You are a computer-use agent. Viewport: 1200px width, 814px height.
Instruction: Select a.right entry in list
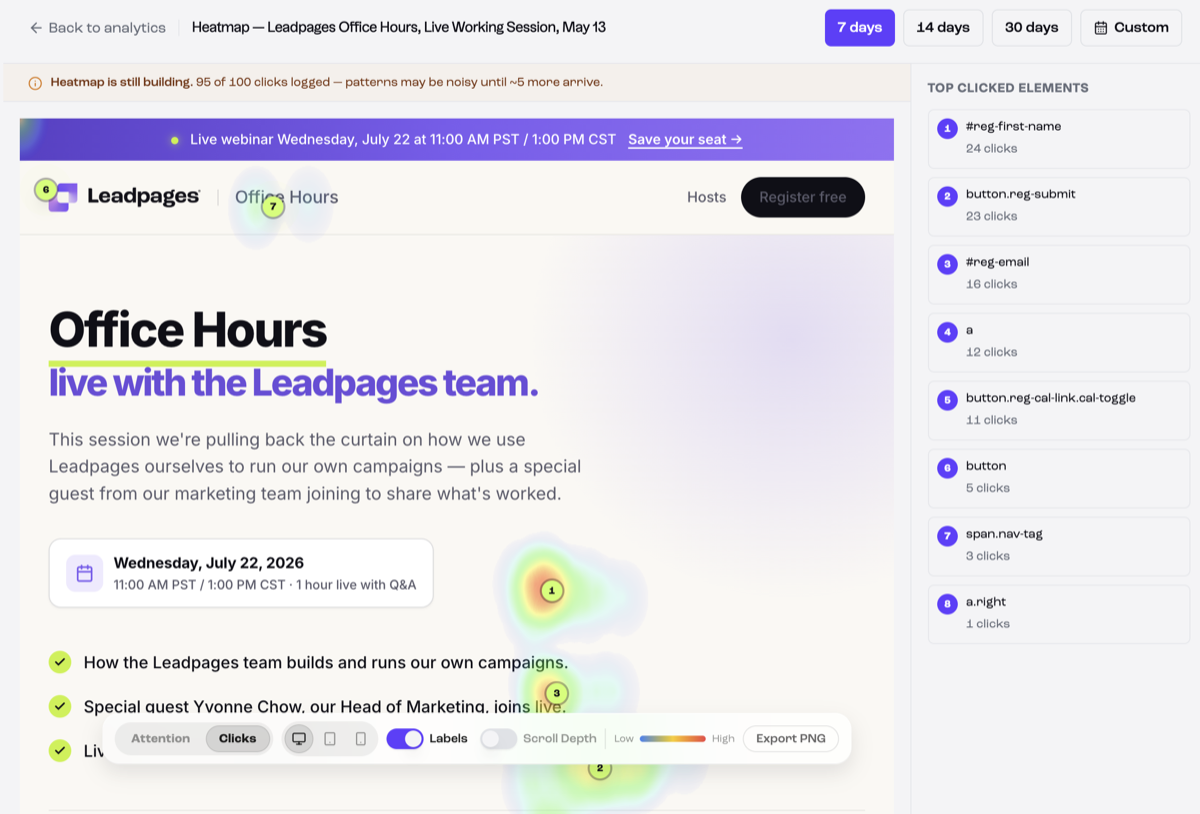coord(1059,613)
